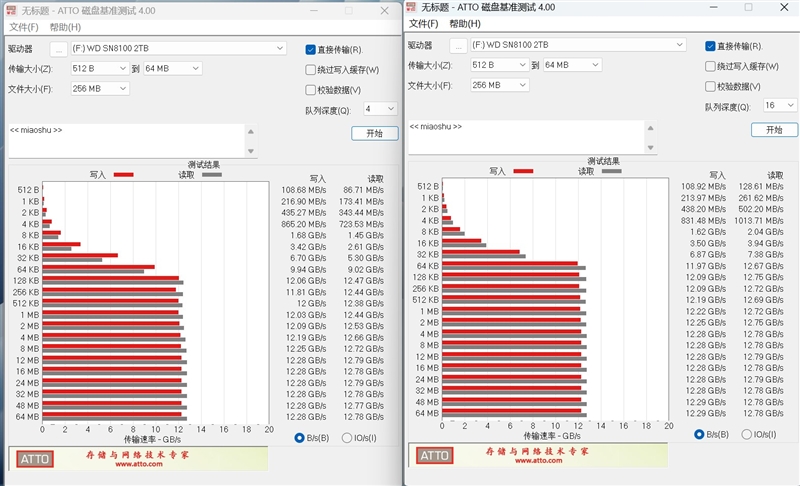The width and height of the screenshot is (800, 486).
Task: Select IO/s(I) radio in left window
Action: [347, 438]
